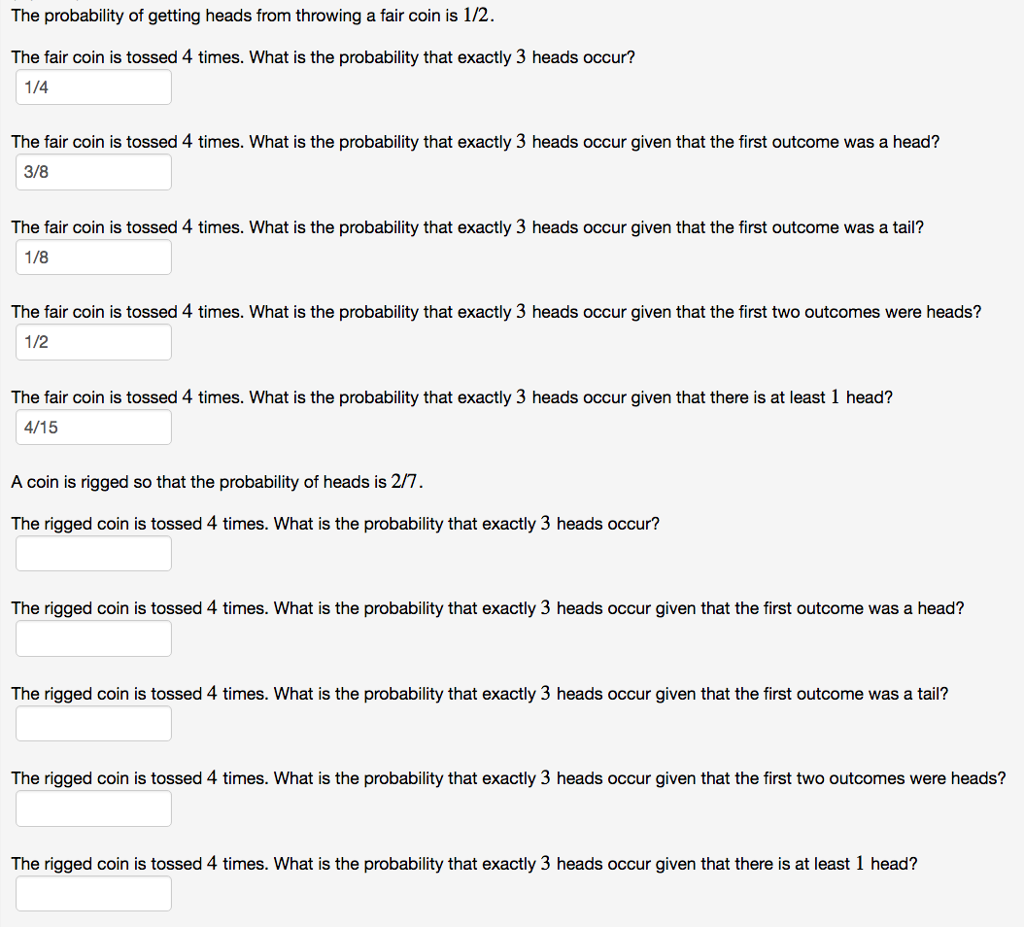Click fair coin question text about first two heads
This screenshot has width=1024, height=927.
[x=496, y=312]
